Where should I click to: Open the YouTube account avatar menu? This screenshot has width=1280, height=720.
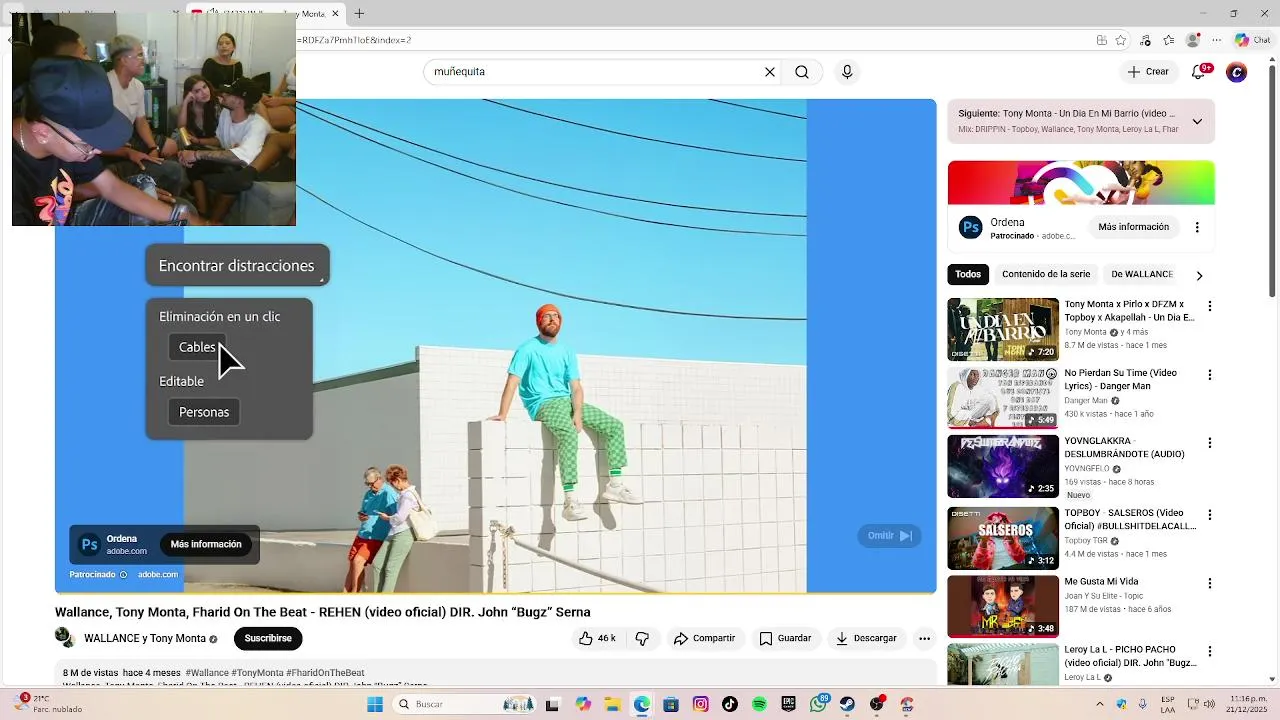click(x=1237, y=72)
